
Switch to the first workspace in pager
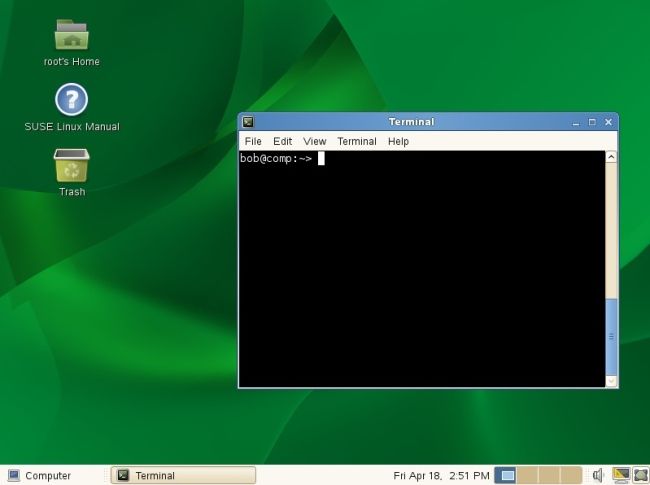506,475
